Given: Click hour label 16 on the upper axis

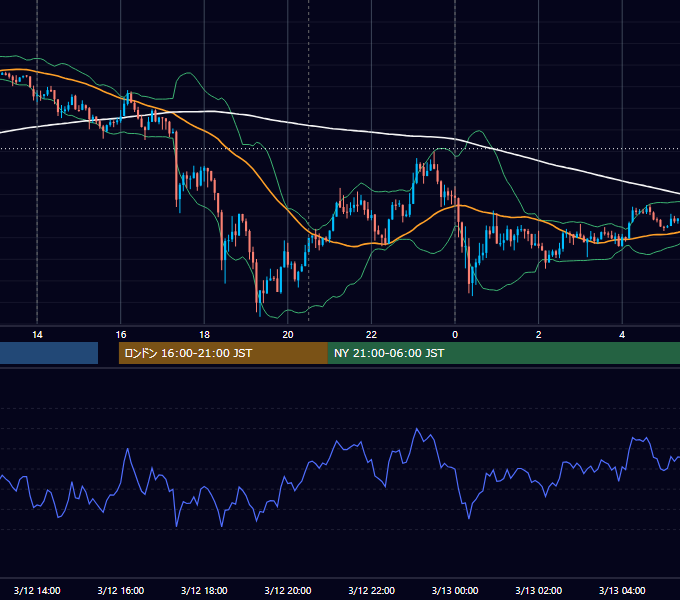Looking at the screenshot, I should 121,335.
